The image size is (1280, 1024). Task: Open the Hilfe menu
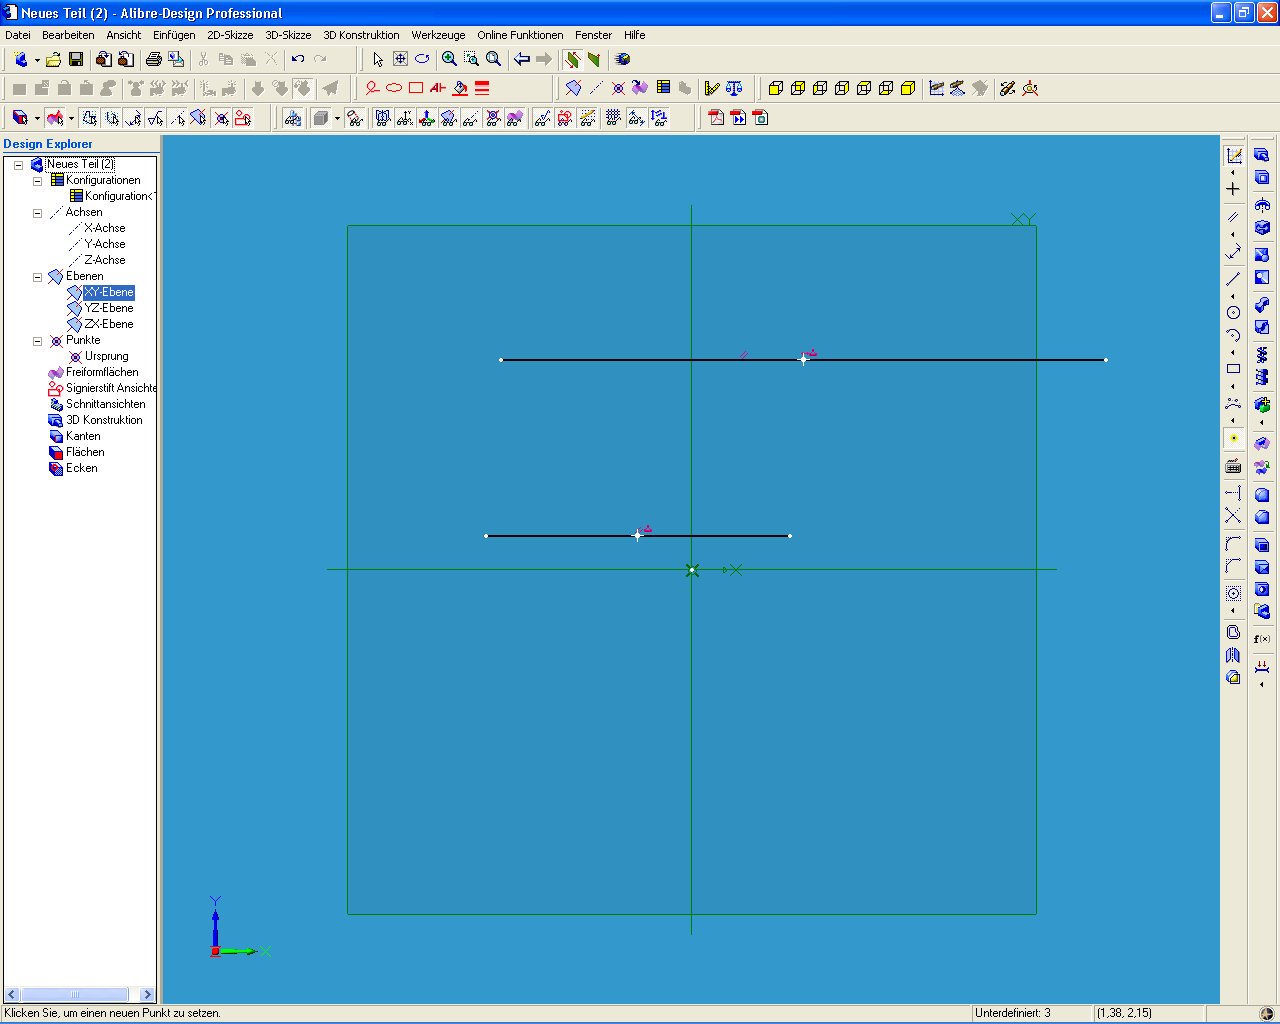click(x=635, y=35)
